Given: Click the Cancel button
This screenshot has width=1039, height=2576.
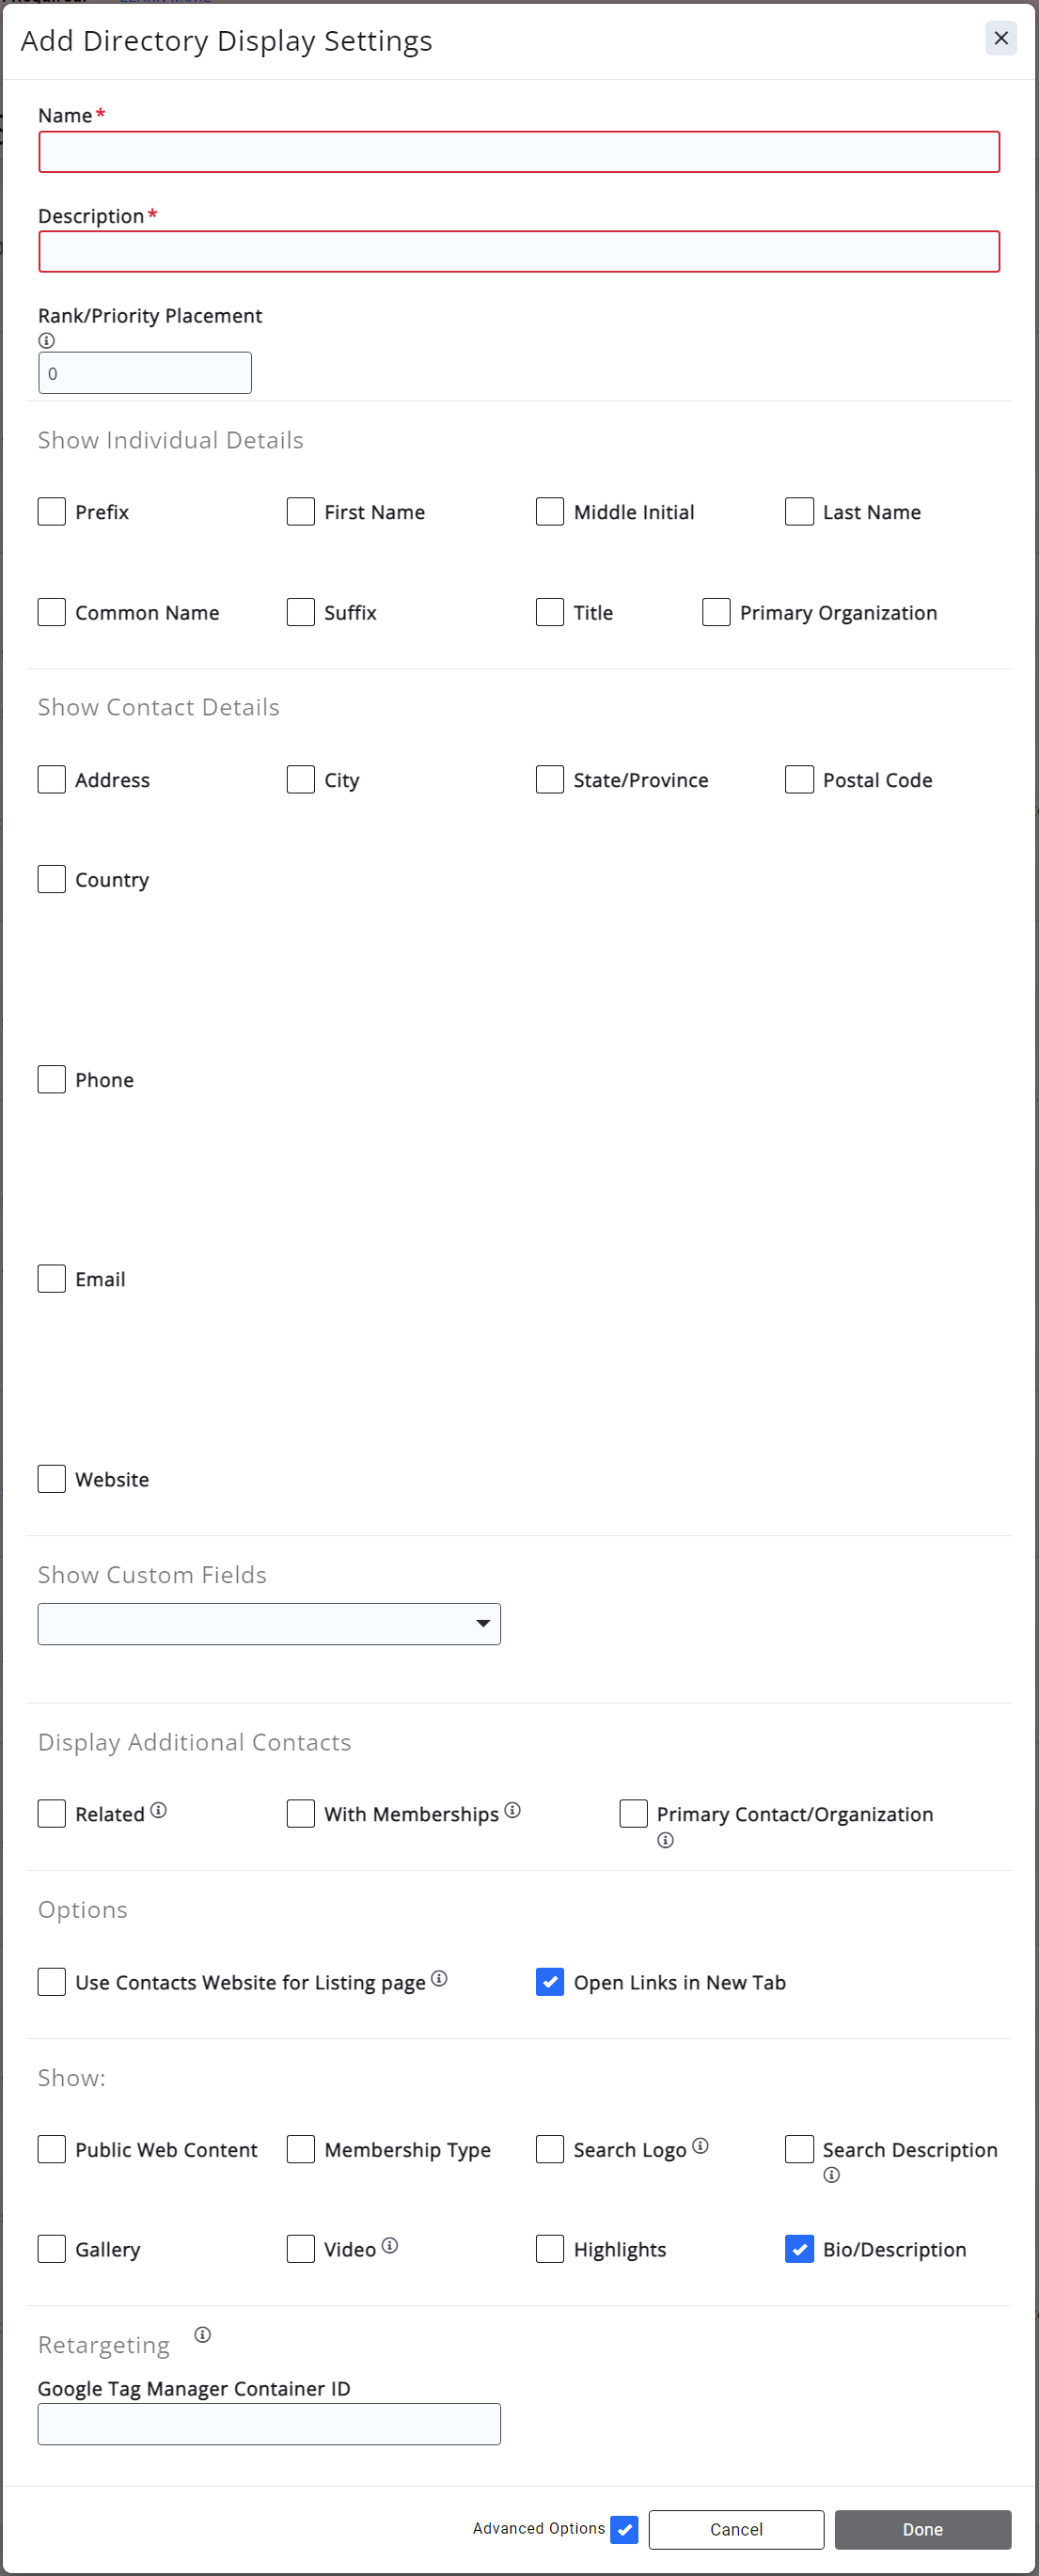Looking at the screenshot, I should [x=736, y=2529].
